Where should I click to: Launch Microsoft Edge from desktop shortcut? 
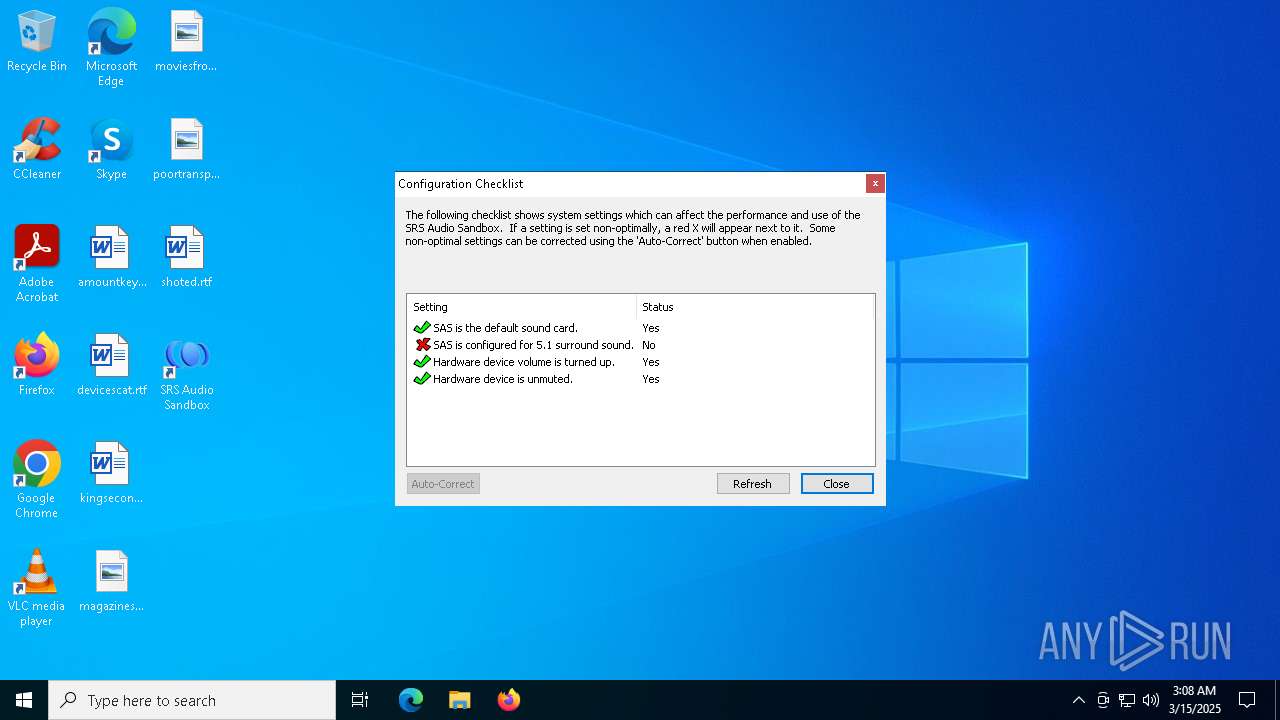[x=111, y=48]
